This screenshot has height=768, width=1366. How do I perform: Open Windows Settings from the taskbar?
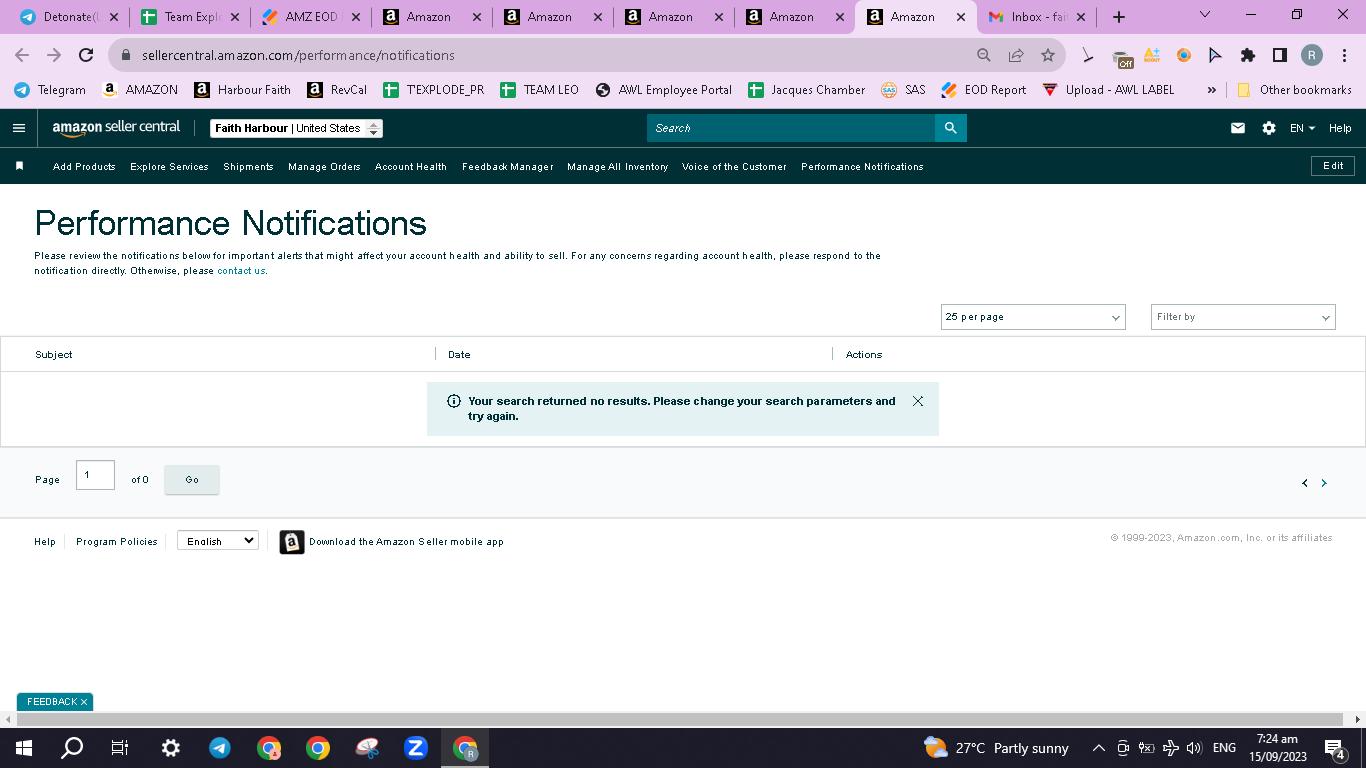coord(171,748)
